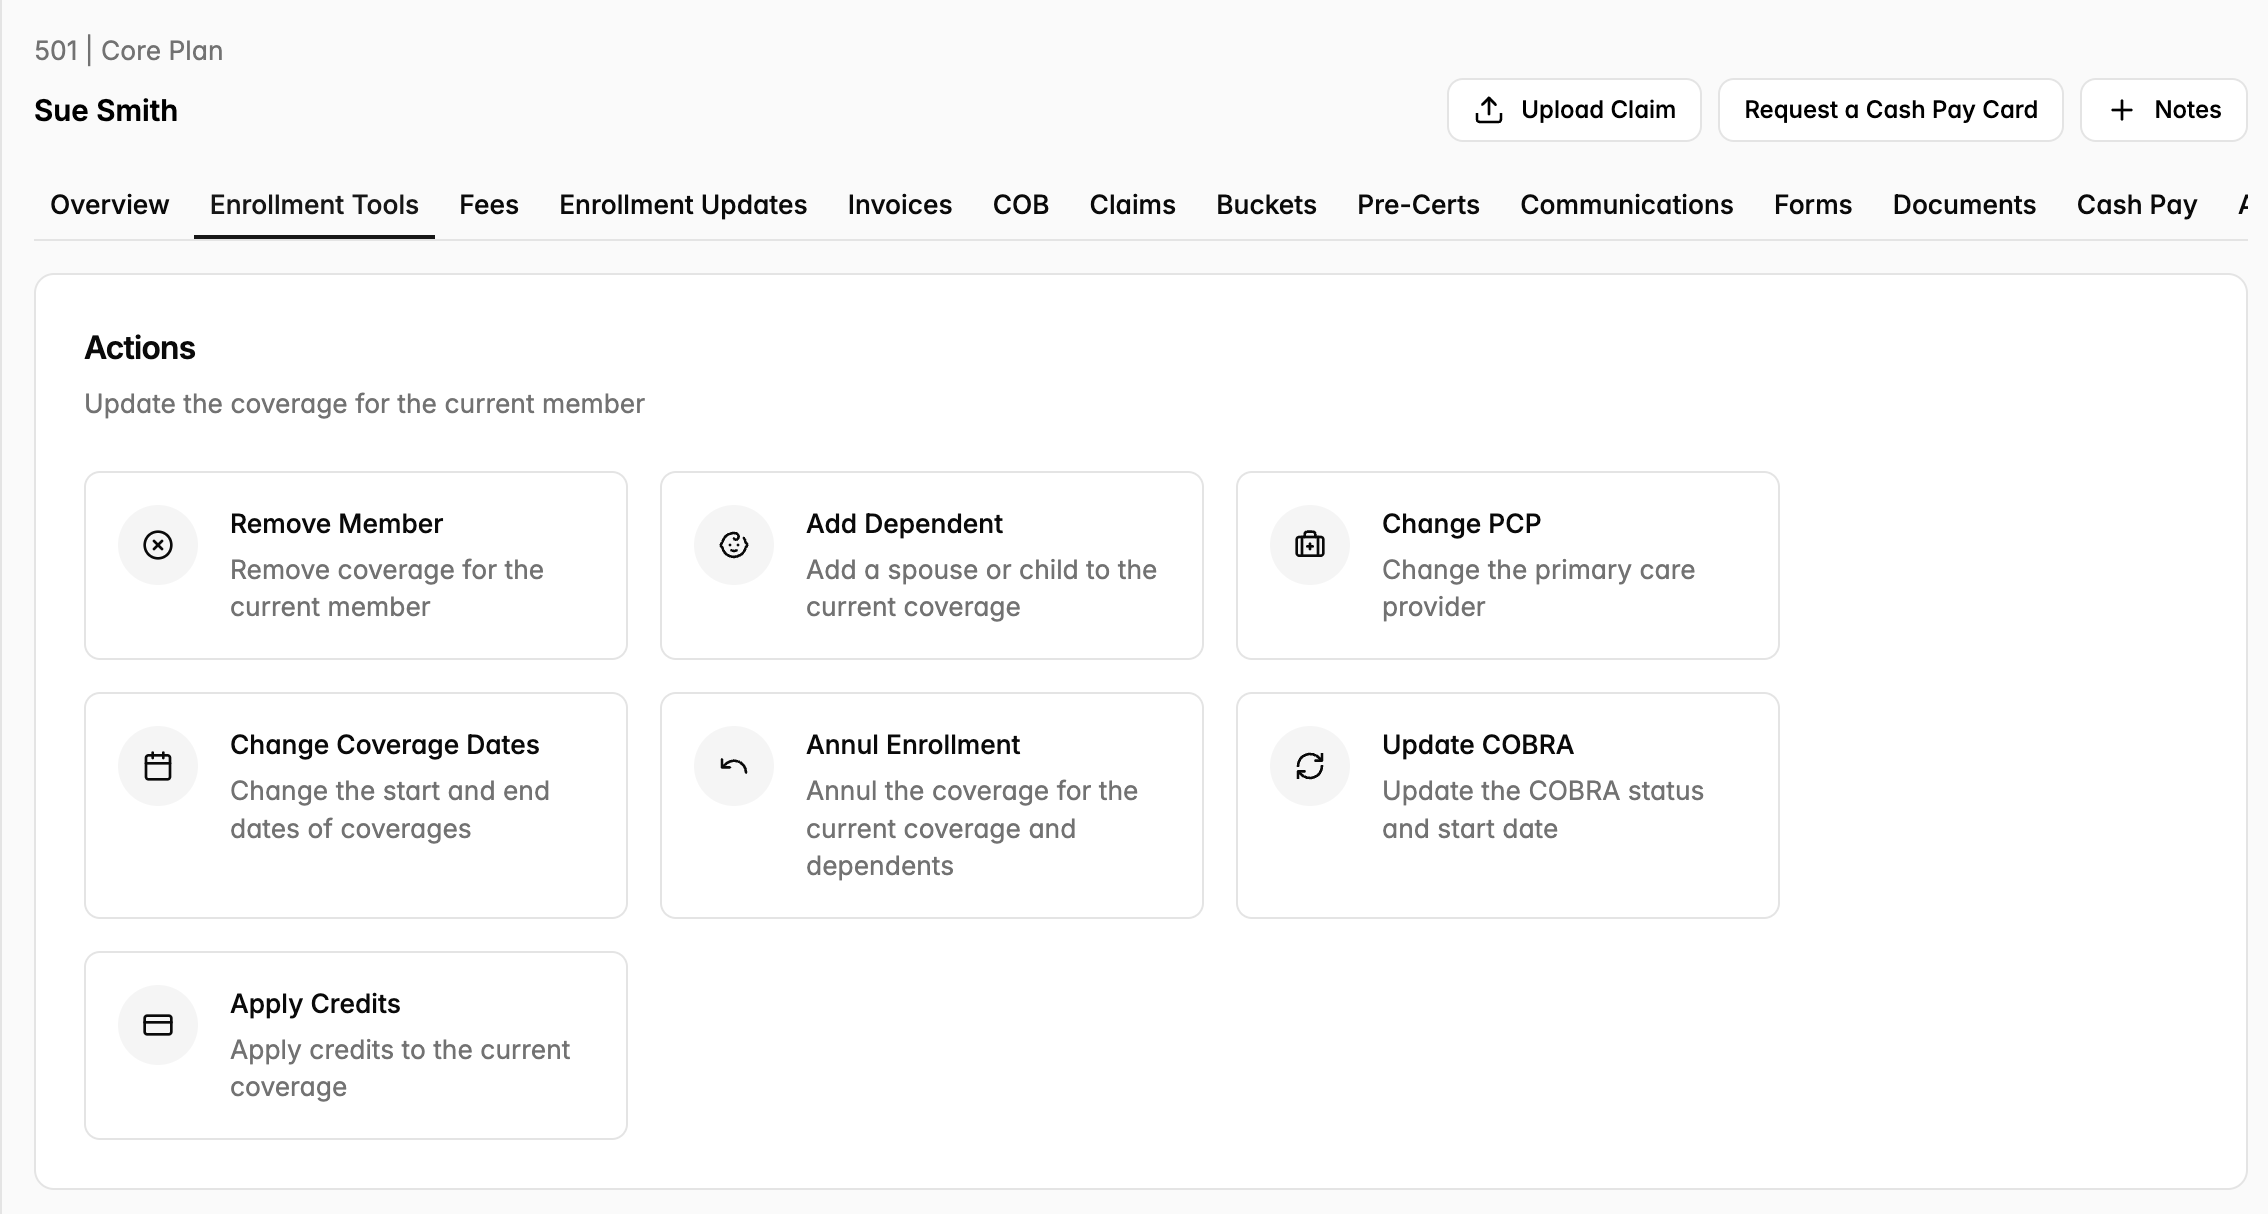Viewport: 2268px width, 1214px height.
Task: Click the Remove Member x-circle icon
Action: point(158,545)
